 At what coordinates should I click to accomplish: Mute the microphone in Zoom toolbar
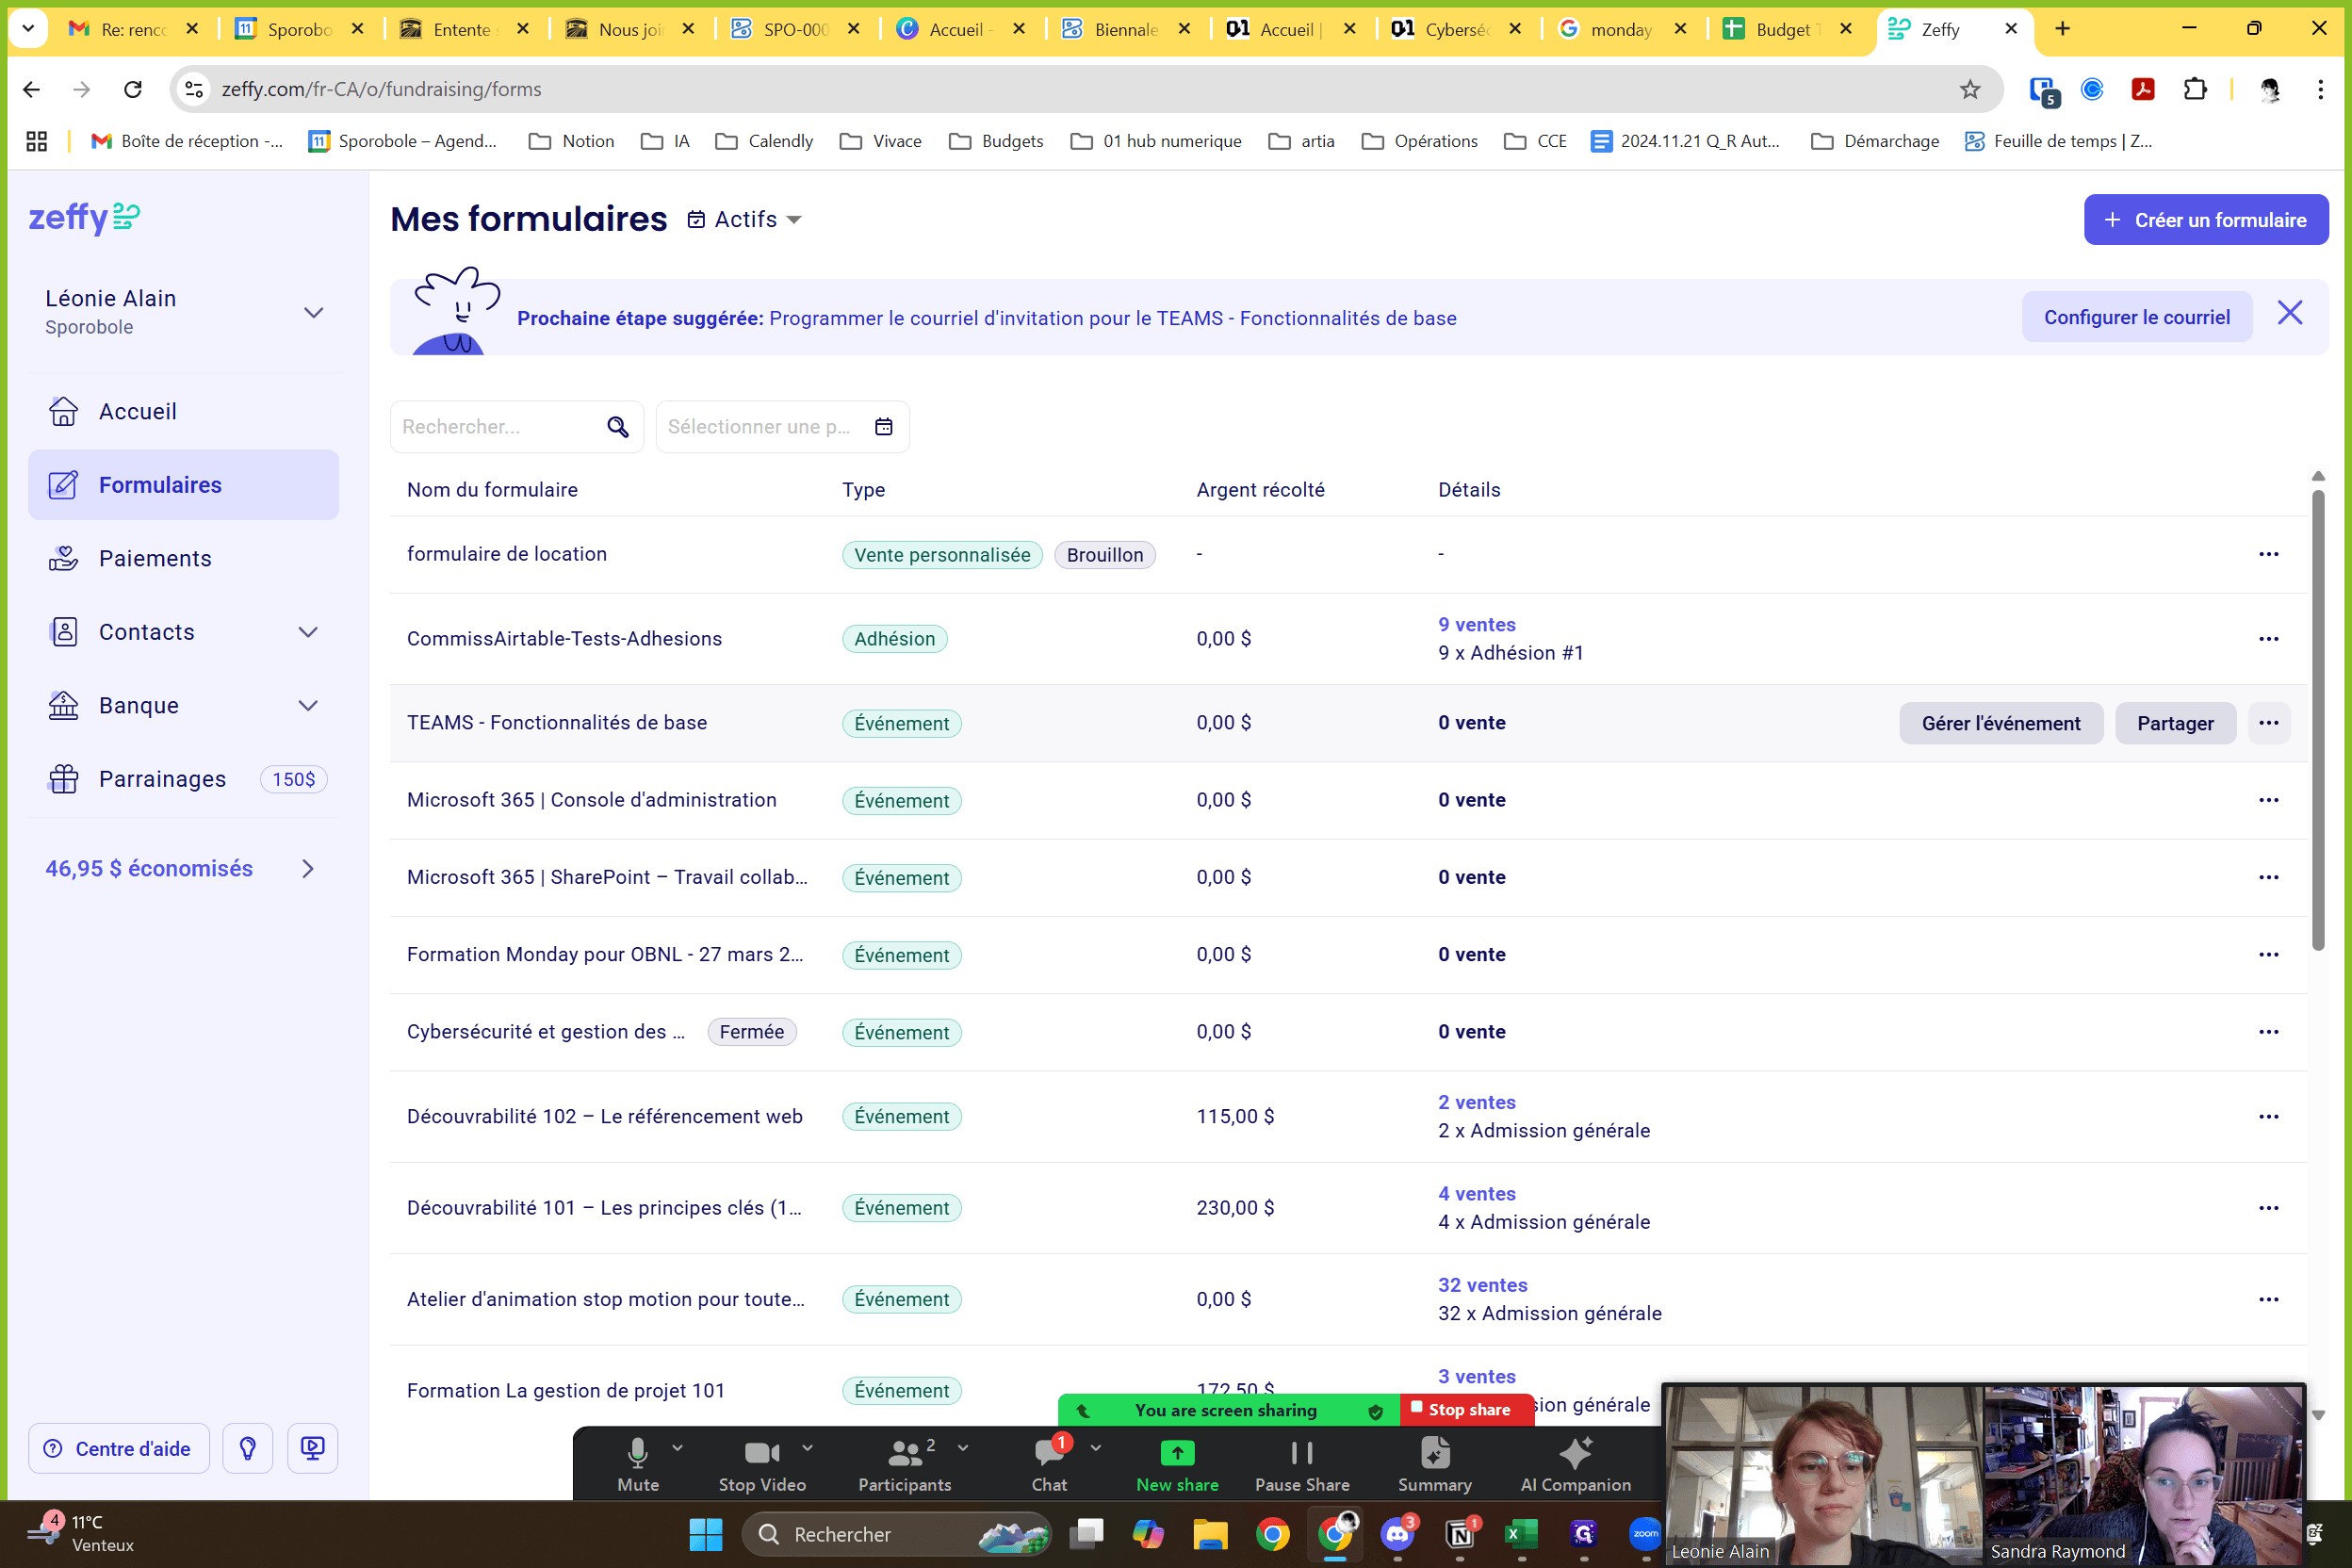click(x=638, y=1464)
